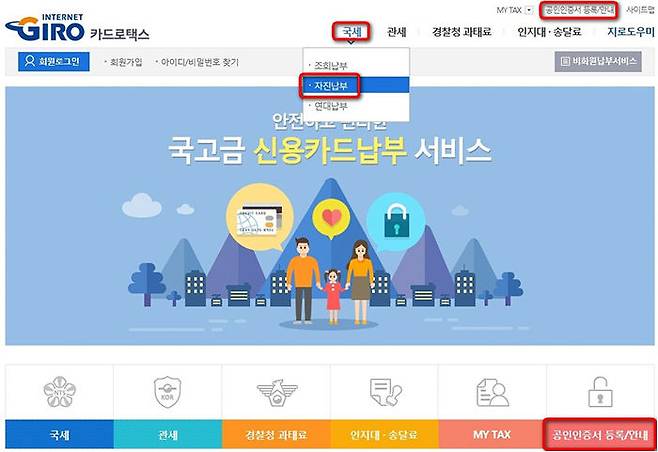
Task: Click the 국세 flower emblem icon
Action: tap(60, 392)
